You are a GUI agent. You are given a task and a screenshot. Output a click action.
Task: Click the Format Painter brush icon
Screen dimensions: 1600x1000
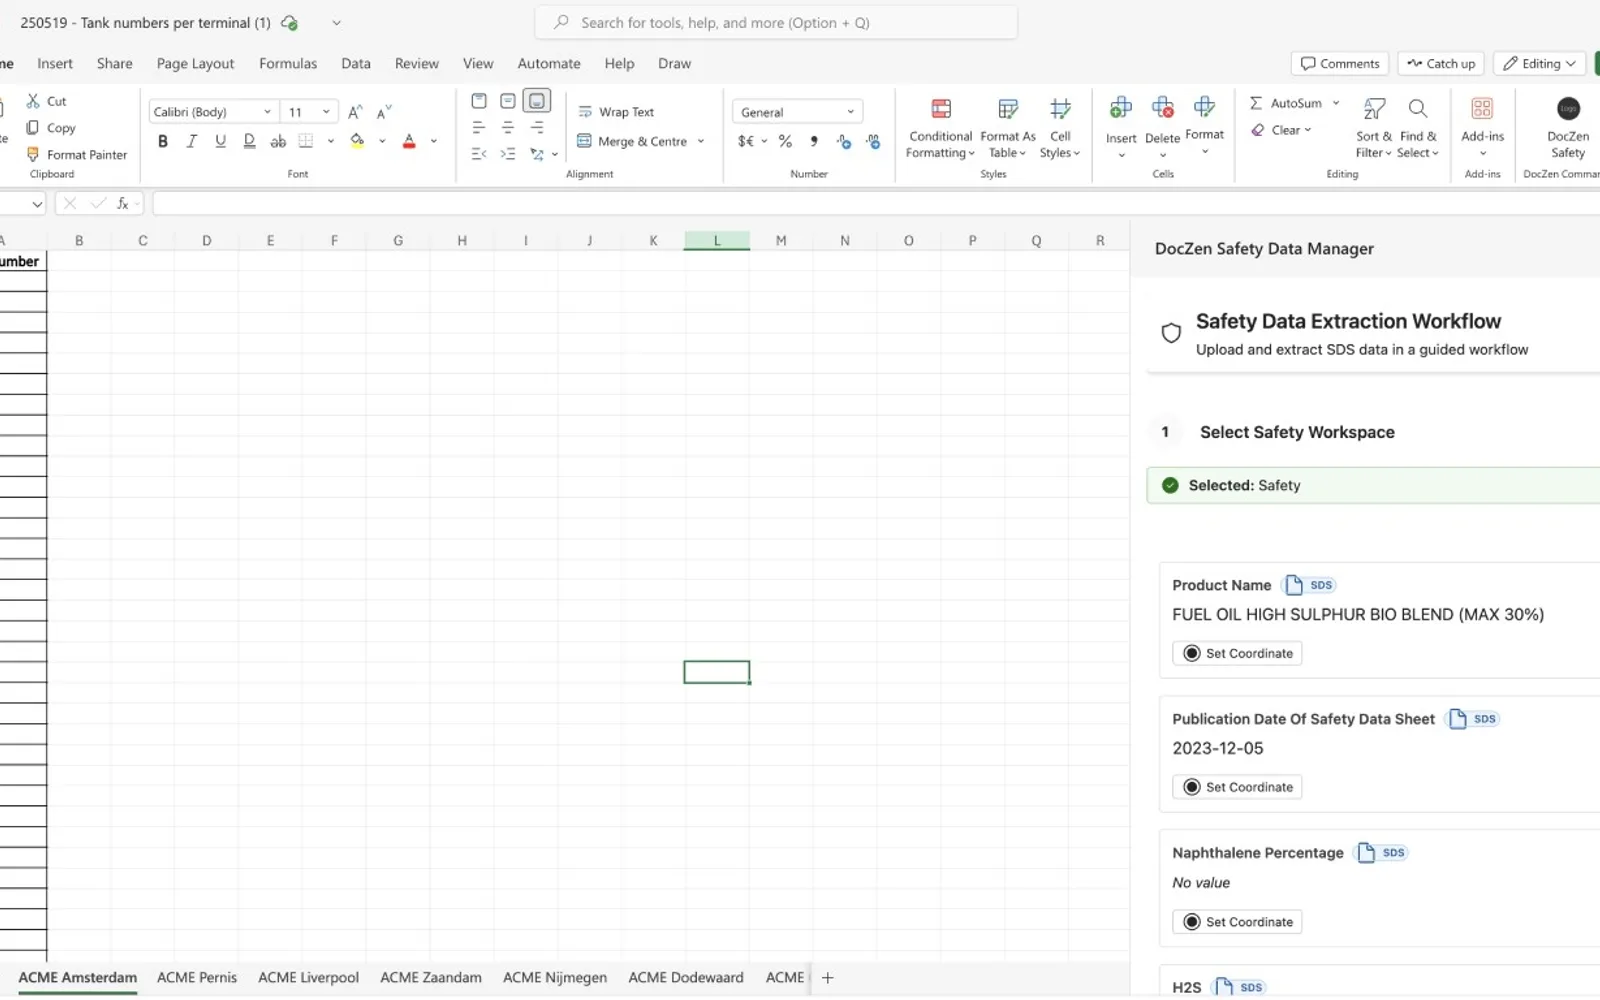[x=33, y=154]
